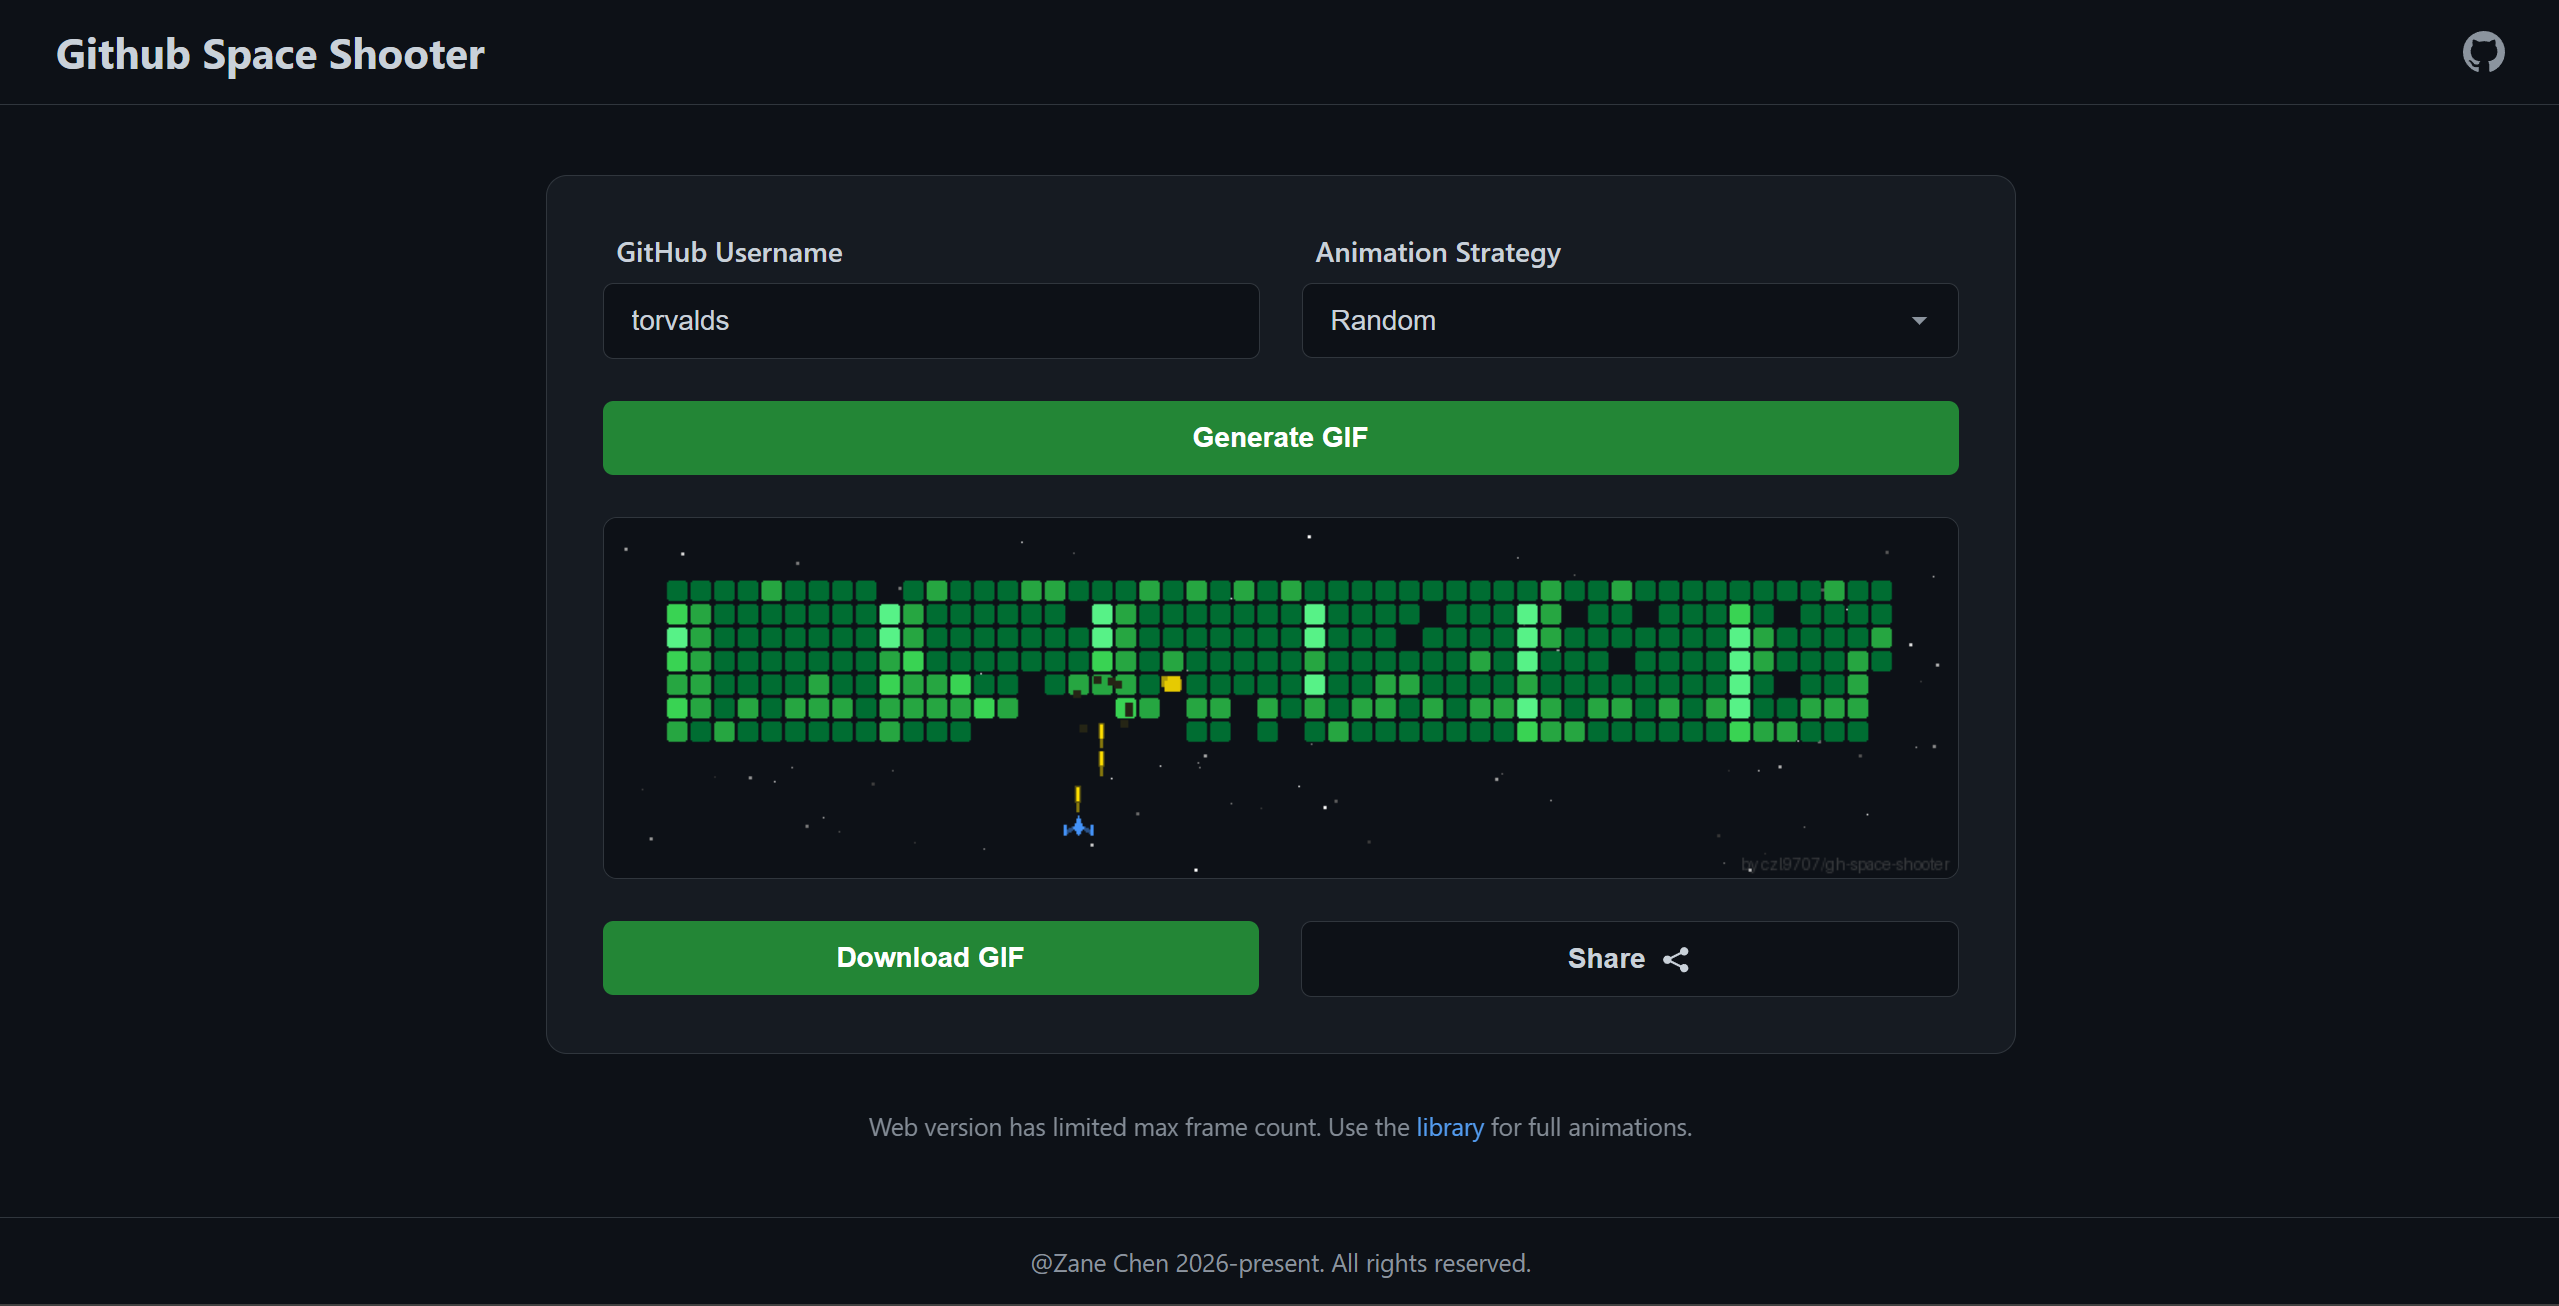Click the chevron arrow on the Random selector
2559x1306 pixels.
pyautogui.click(x=1919, y=320)
